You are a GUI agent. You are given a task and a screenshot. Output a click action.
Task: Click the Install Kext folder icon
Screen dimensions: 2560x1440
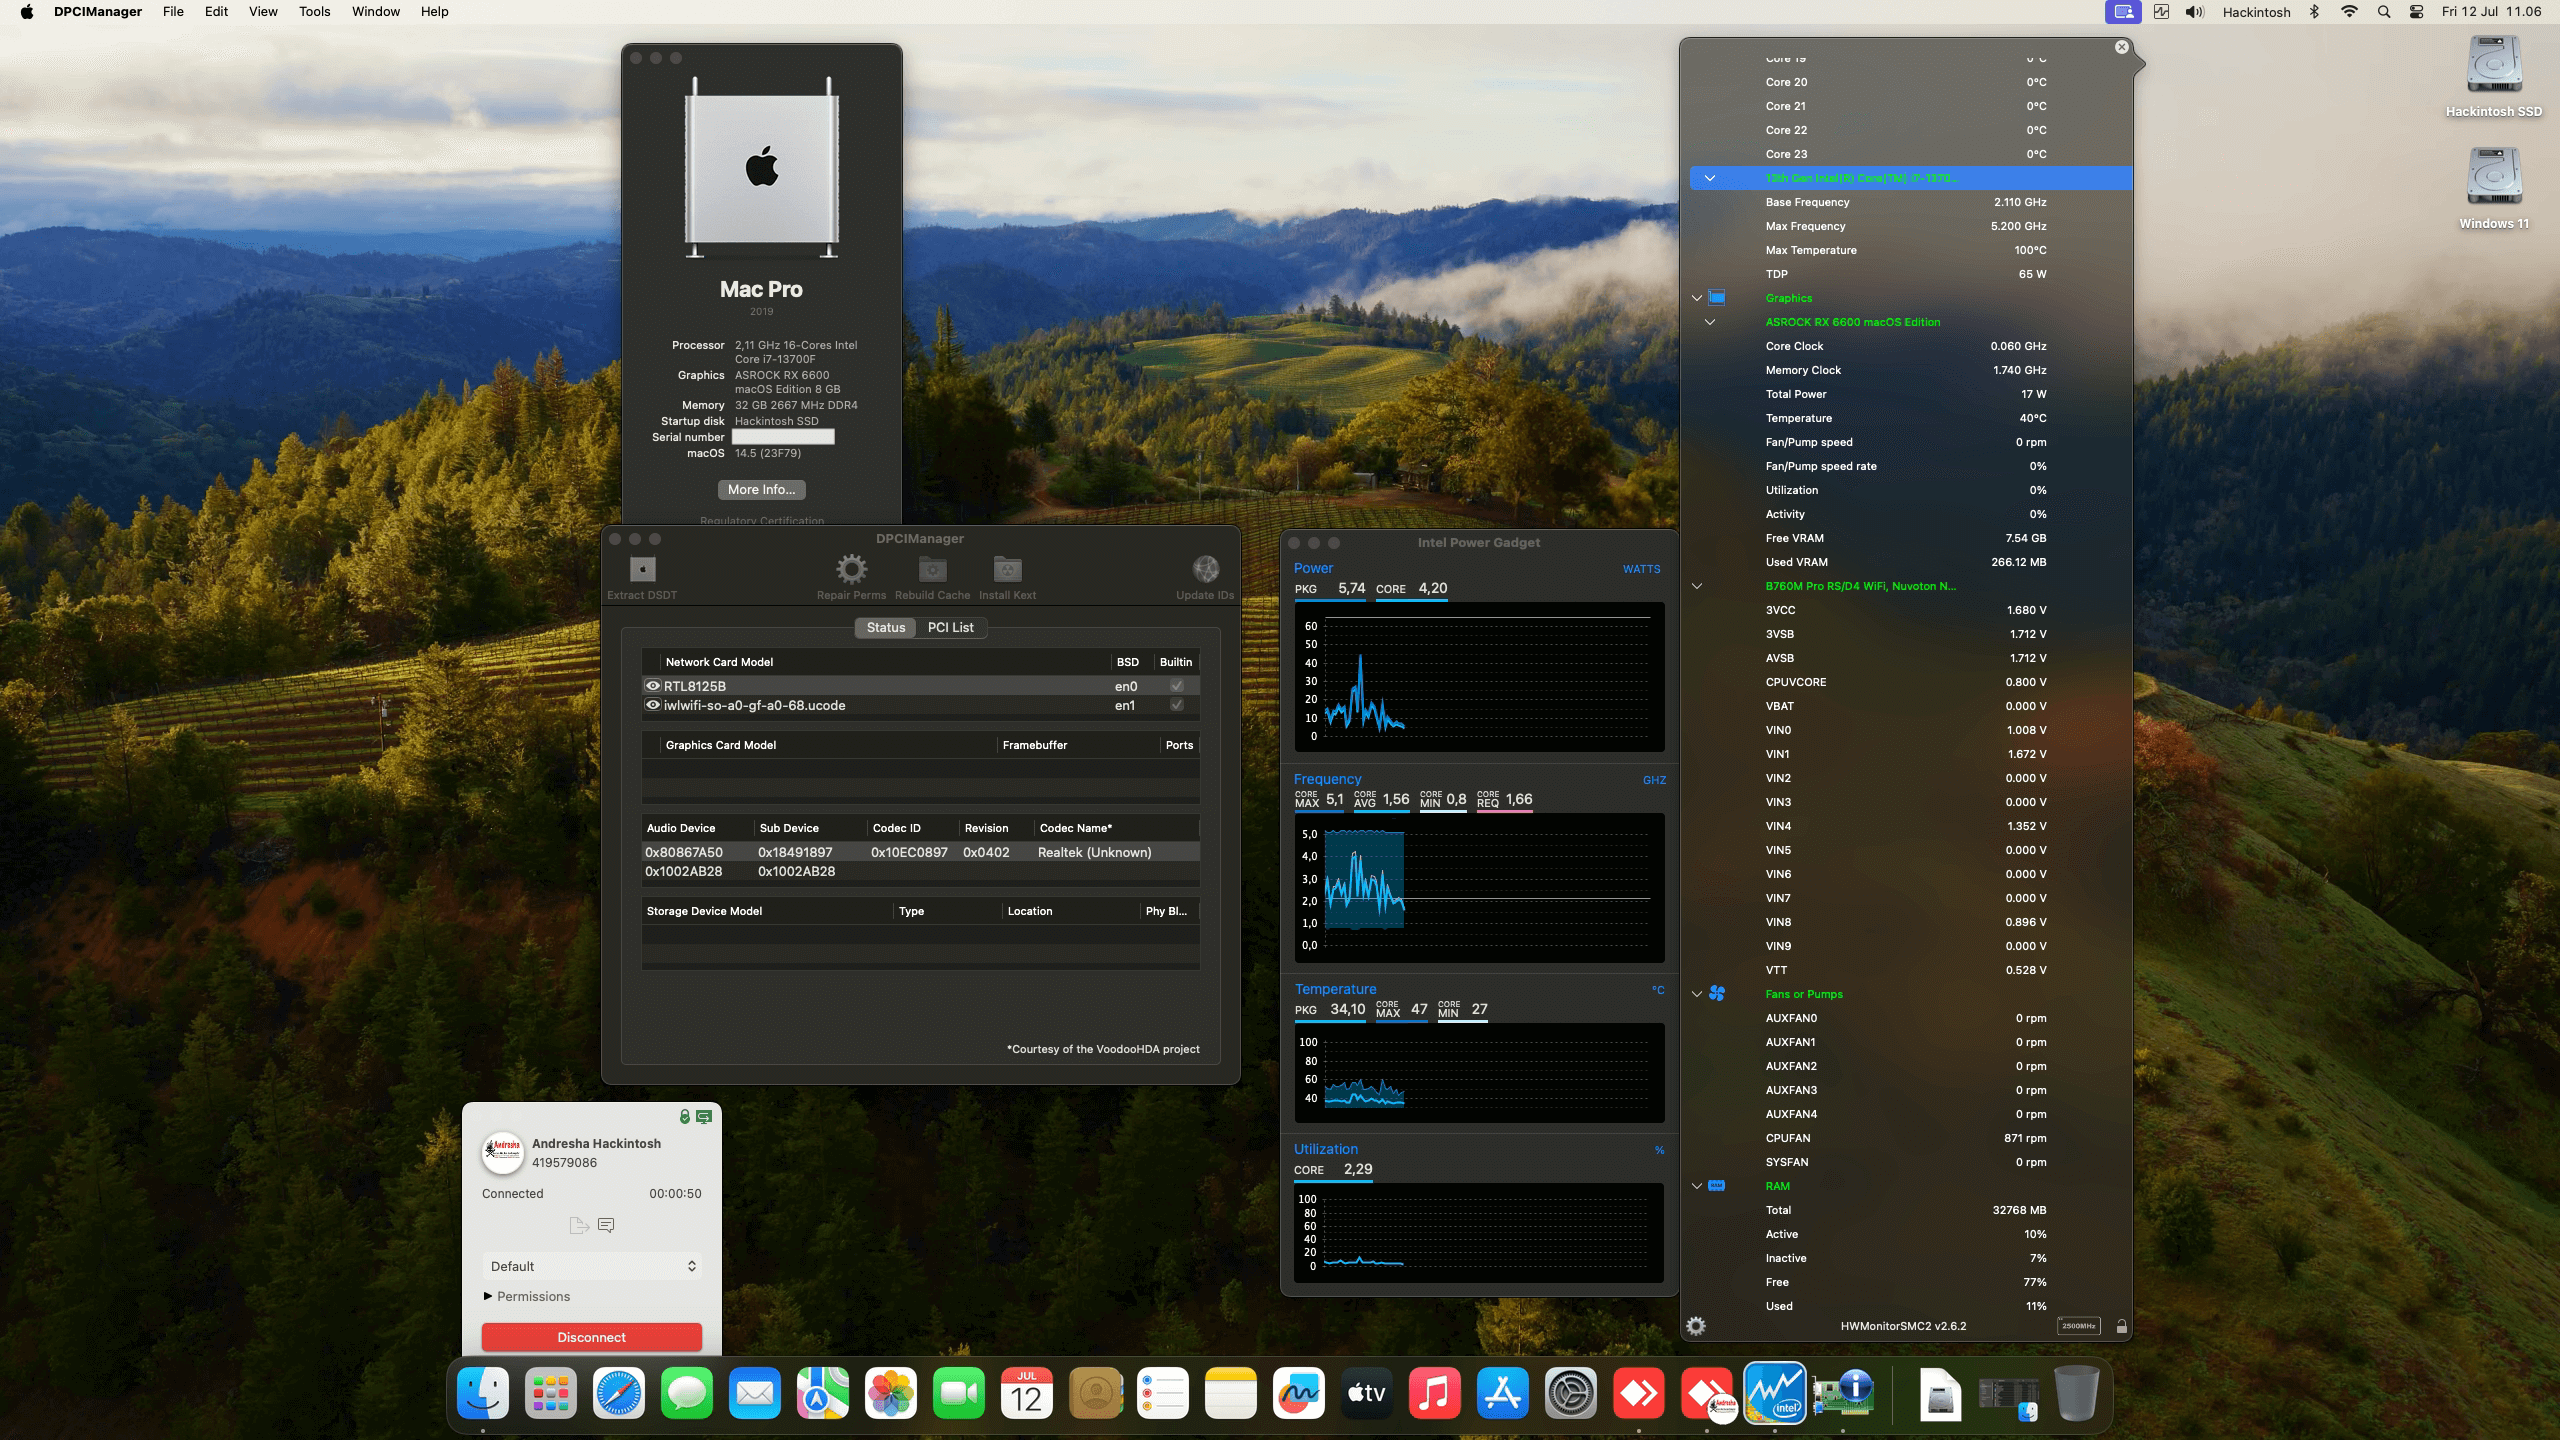(x=1007, y=570)
